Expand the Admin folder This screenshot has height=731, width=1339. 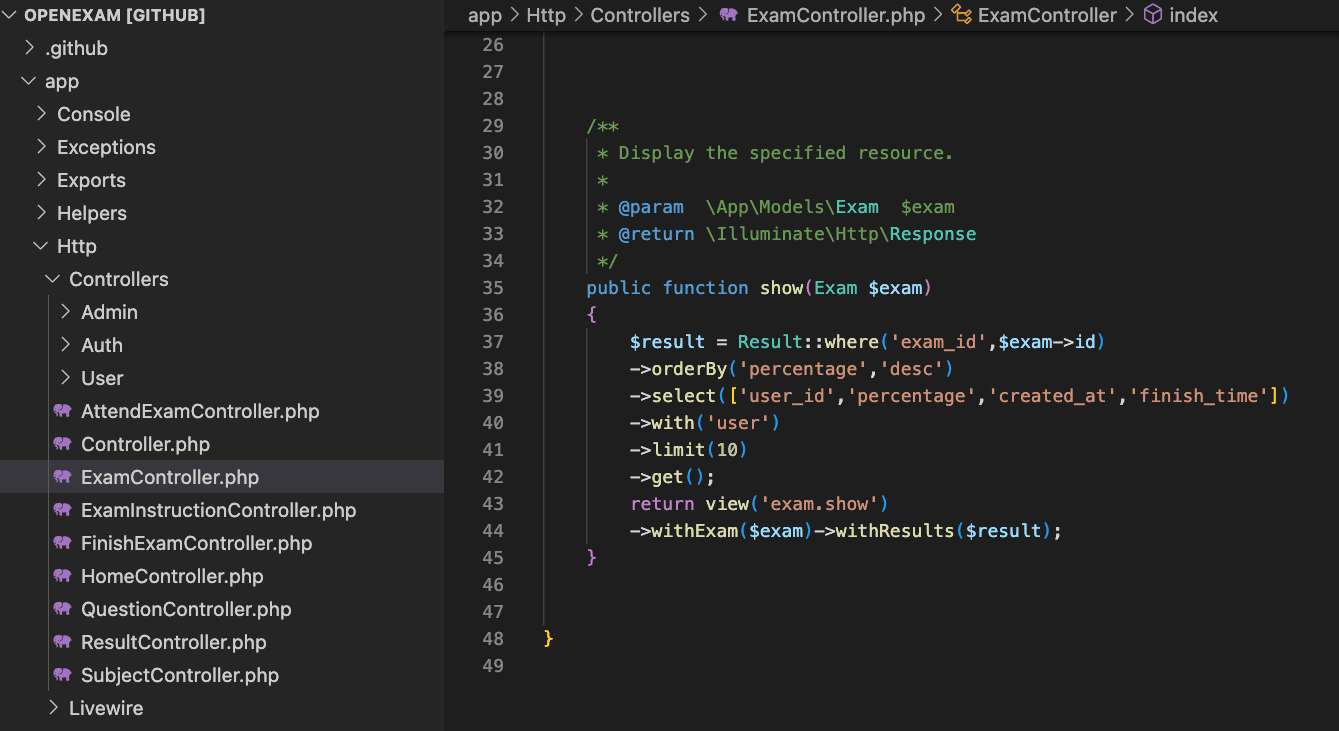(x=66, y=312)
